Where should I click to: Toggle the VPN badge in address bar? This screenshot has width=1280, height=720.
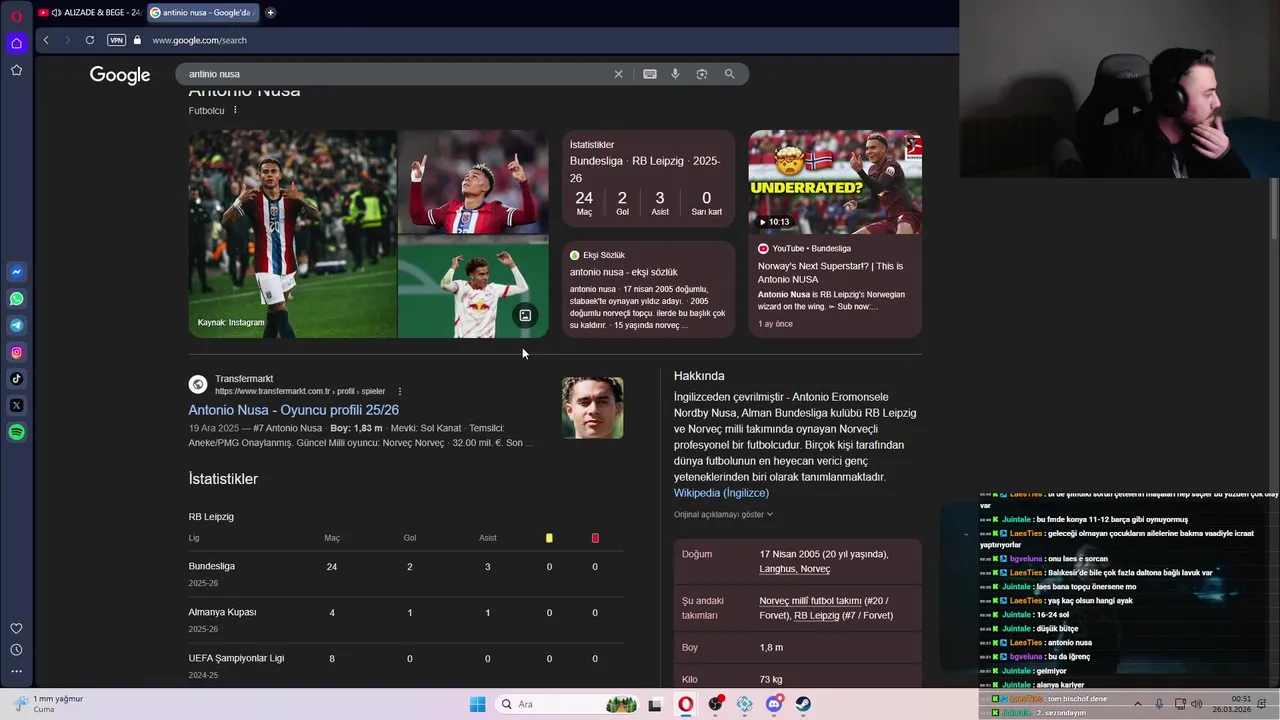116,40
